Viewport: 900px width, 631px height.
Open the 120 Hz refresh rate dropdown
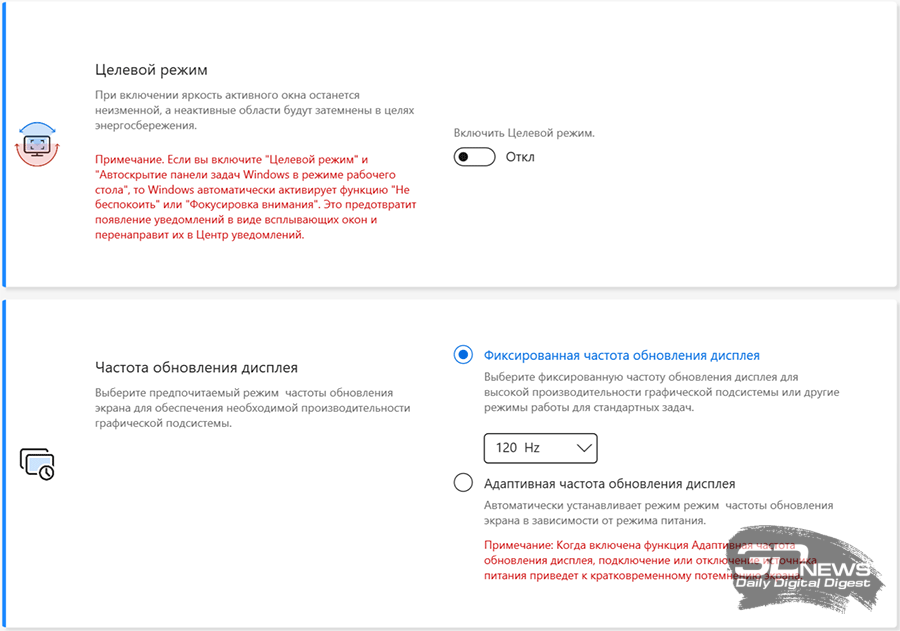point(540,448)
